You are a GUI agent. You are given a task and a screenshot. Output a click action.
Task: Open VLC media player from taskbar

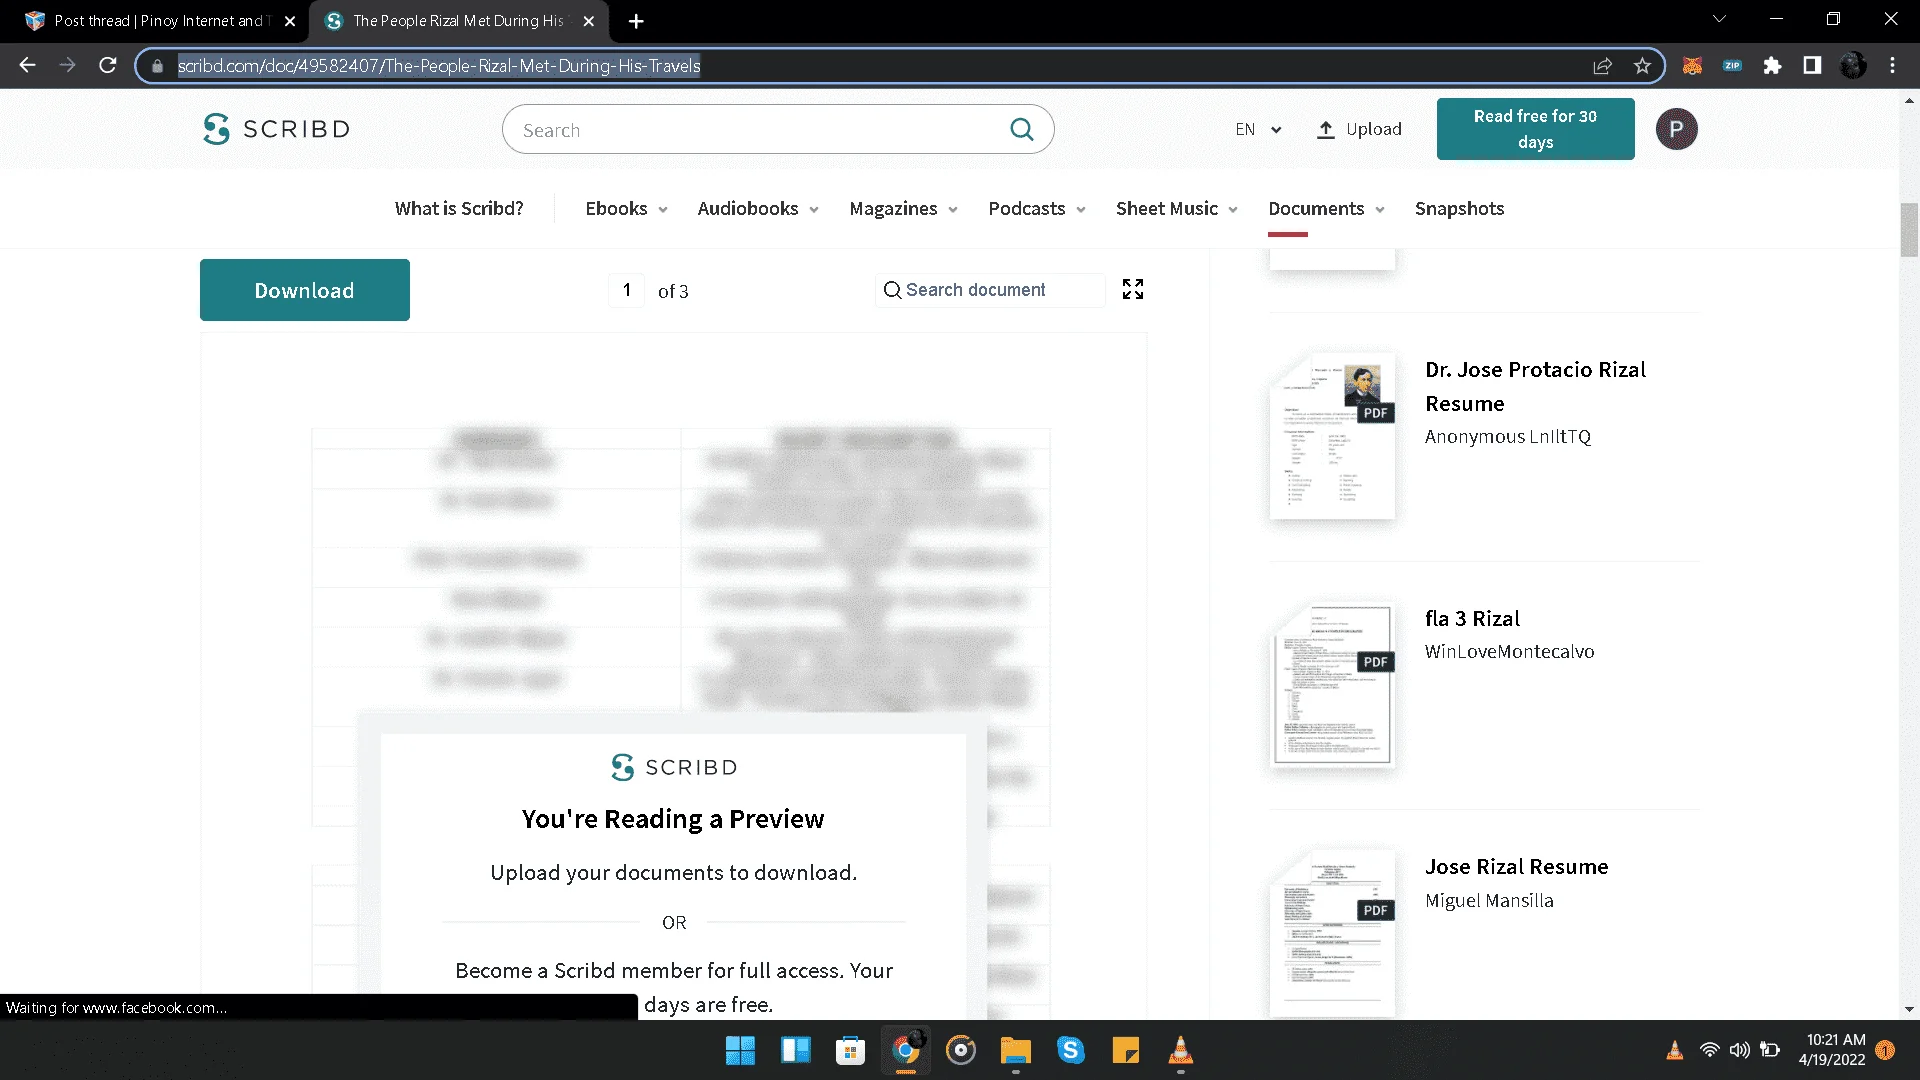[1181, 1051]
